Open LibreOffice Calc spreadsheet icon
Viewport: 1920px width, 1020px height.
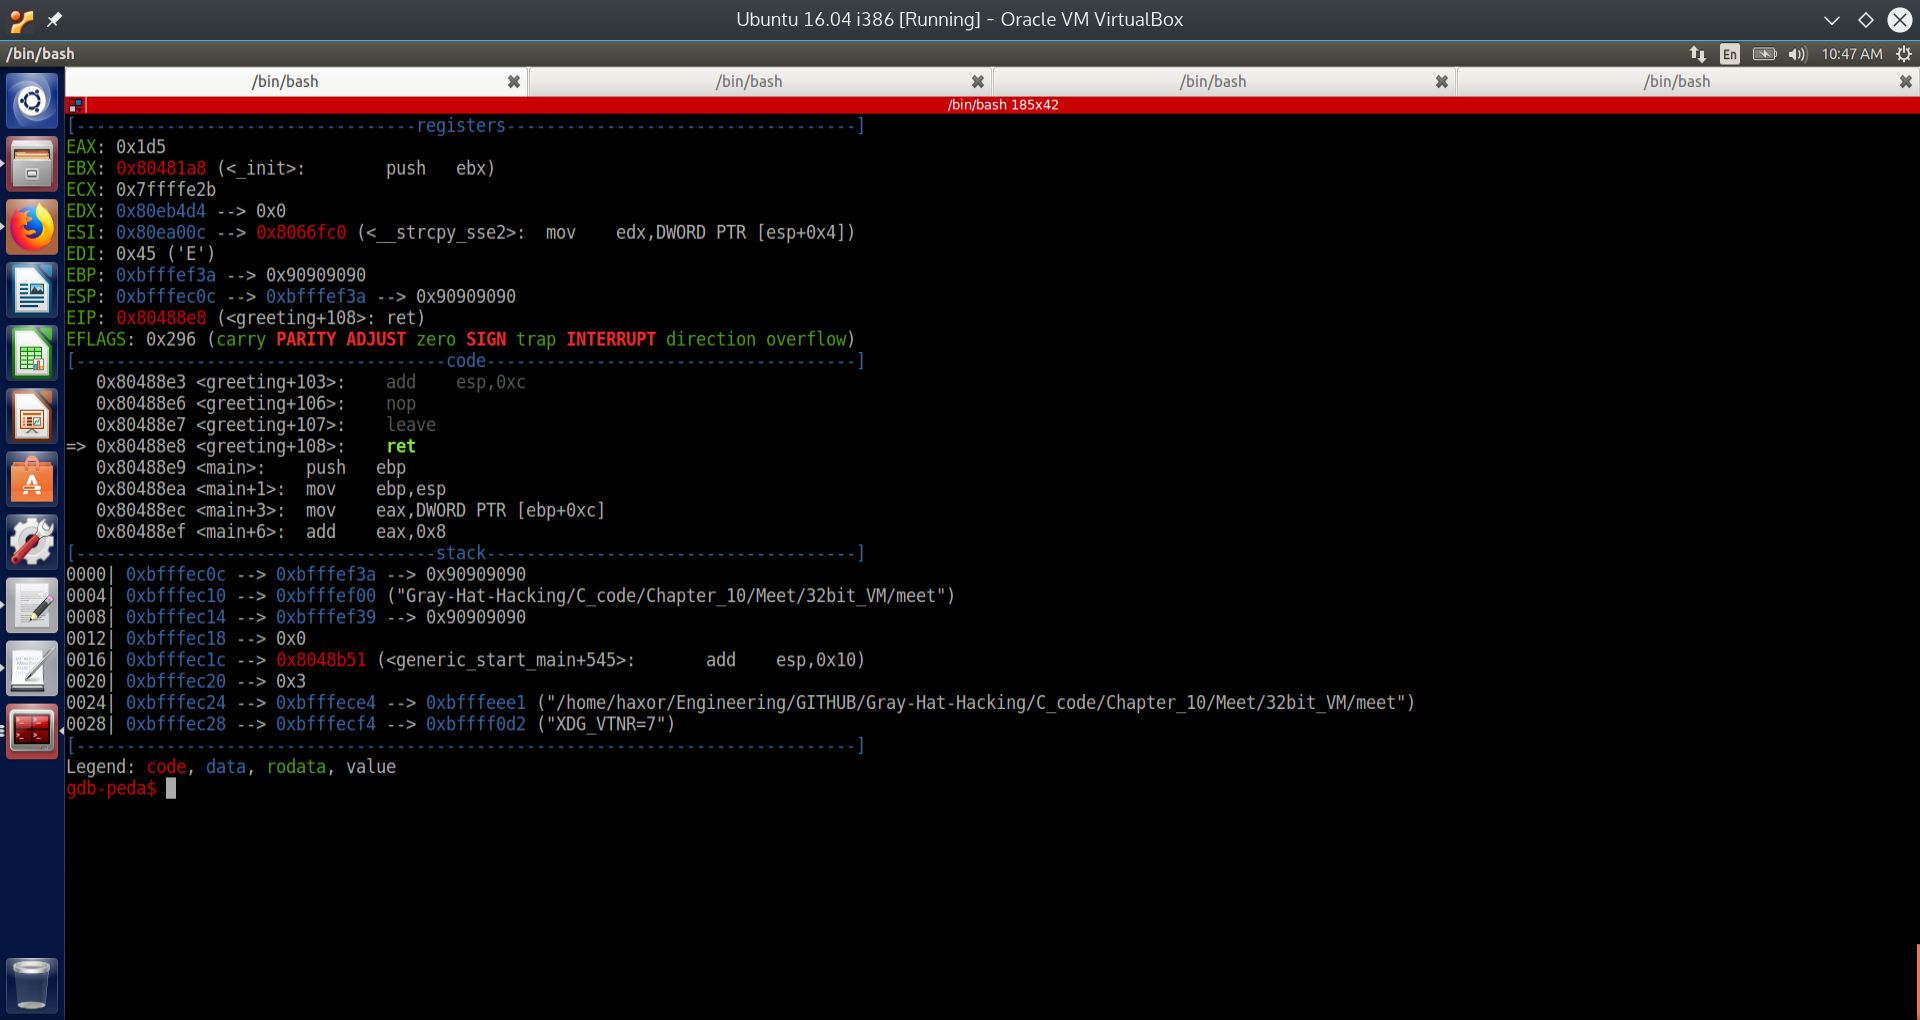pos(32,355)
